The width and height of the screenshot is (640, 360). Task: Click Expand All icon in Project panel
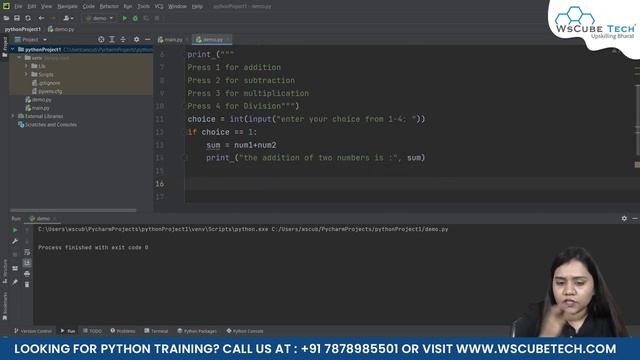112,40
